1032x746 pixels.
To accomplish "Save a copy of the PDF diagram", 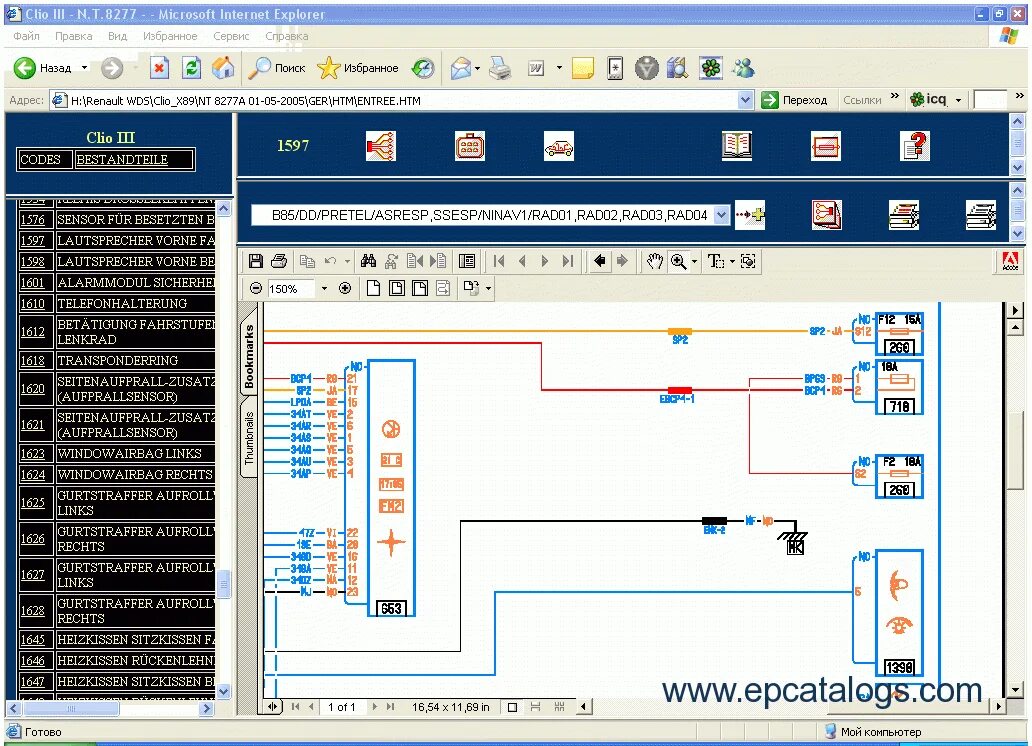I will (255, 261).
